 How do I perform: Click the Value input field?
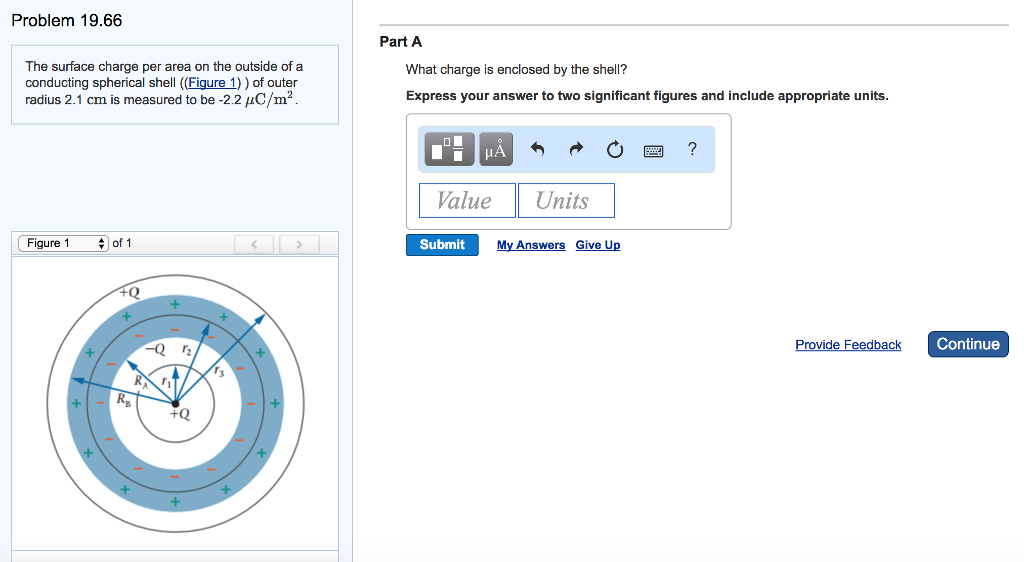[x=467, y=200]
